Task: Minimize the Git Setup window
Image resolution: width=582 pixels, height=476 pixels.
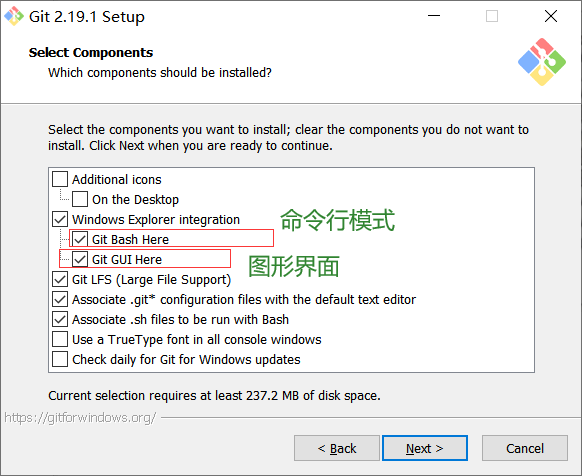Action: [x=434, y=16]
